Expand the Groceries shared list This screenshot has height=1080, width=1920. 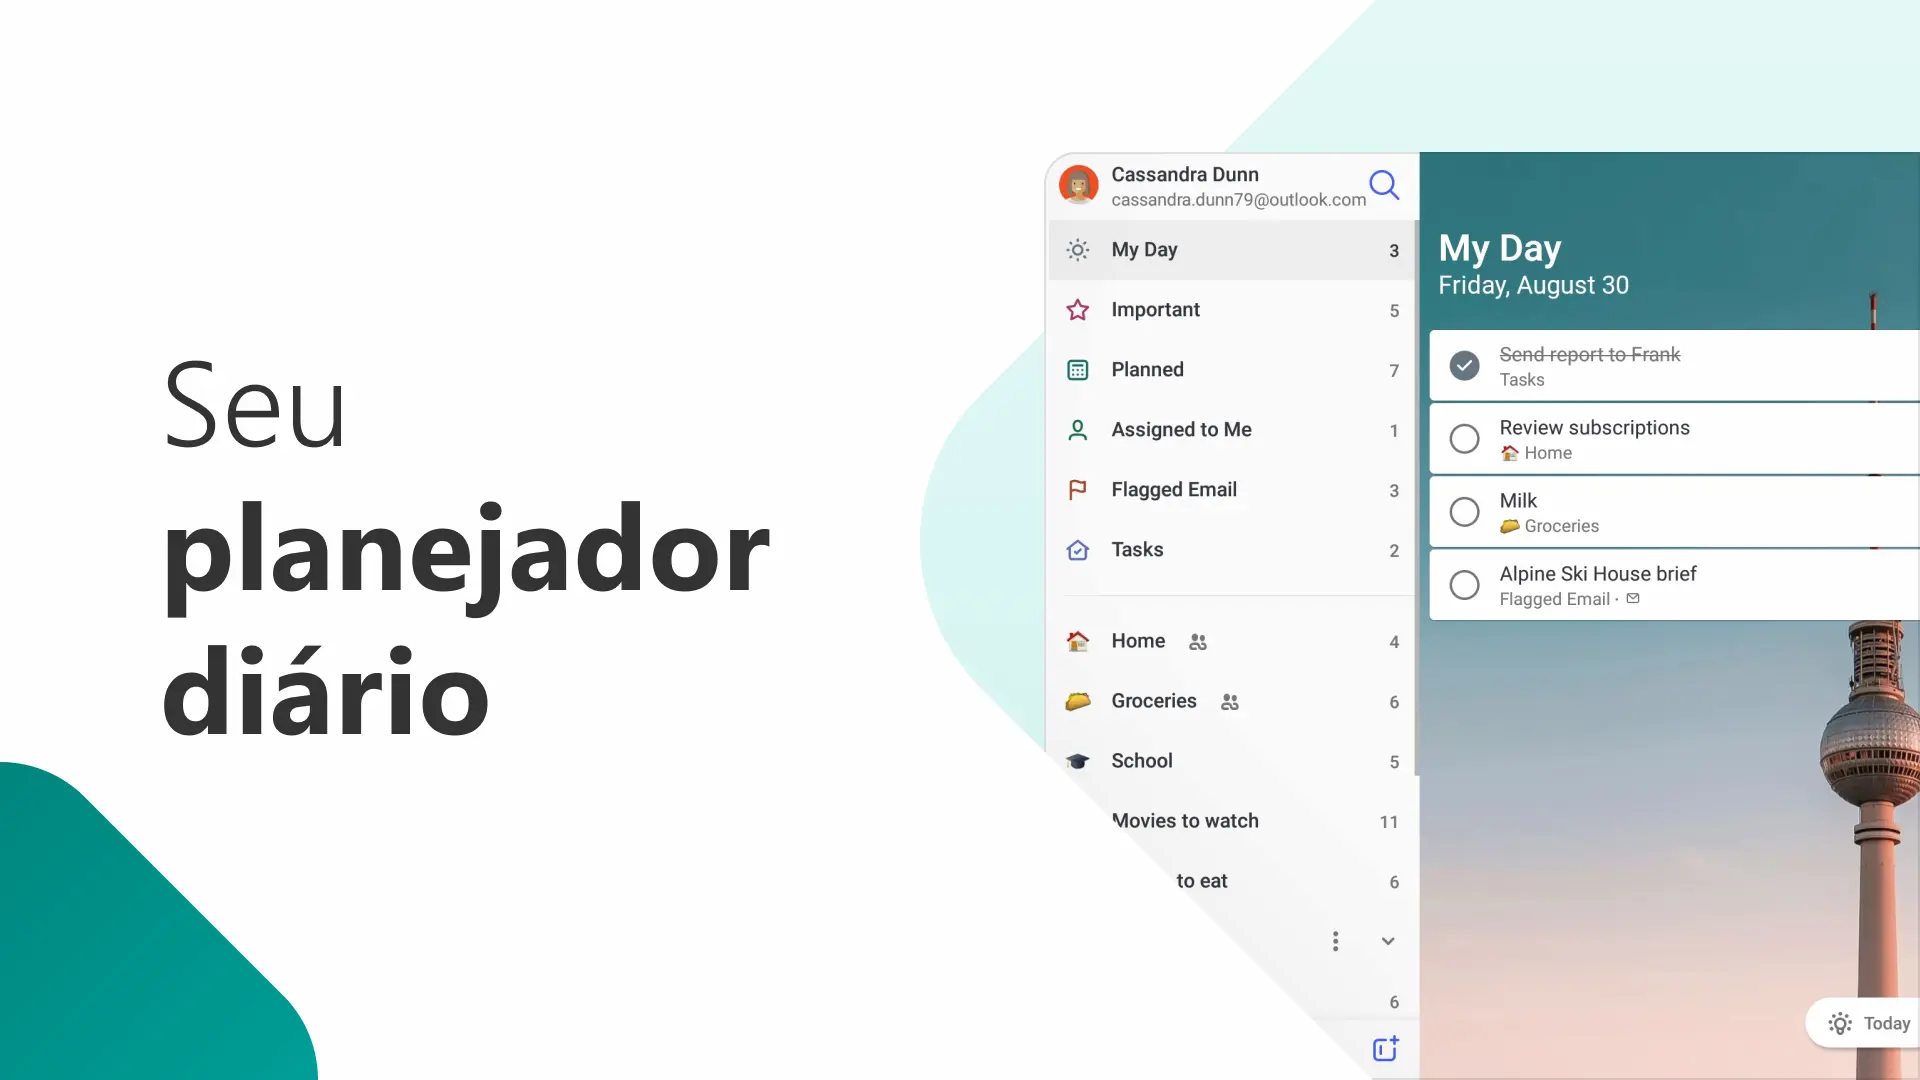tap(1154, 700)
